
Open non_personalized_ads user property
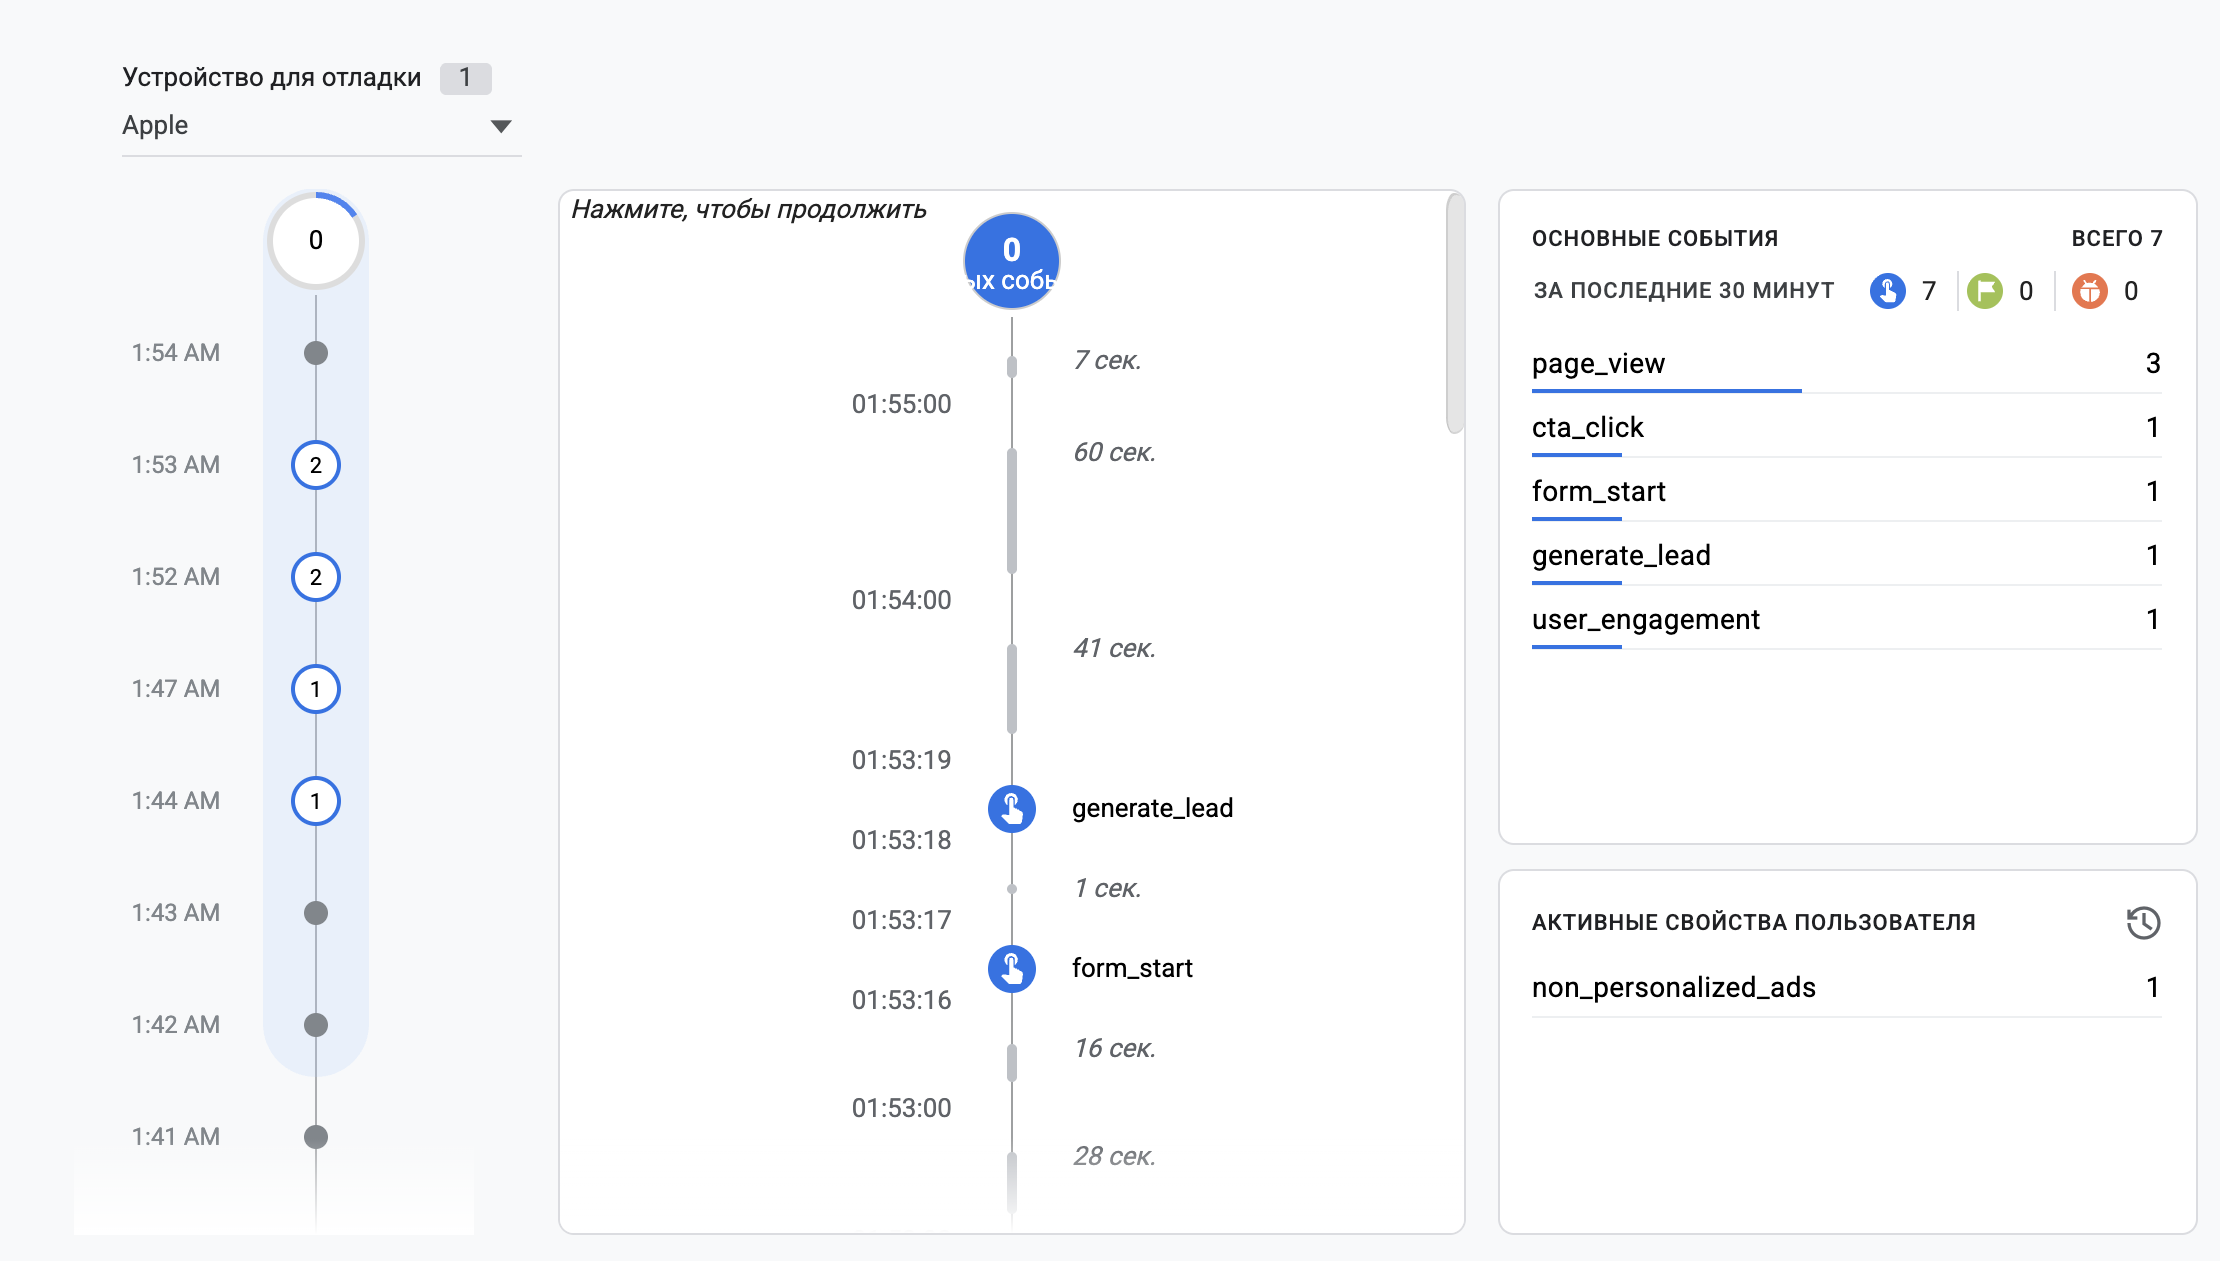[1846, 988]
